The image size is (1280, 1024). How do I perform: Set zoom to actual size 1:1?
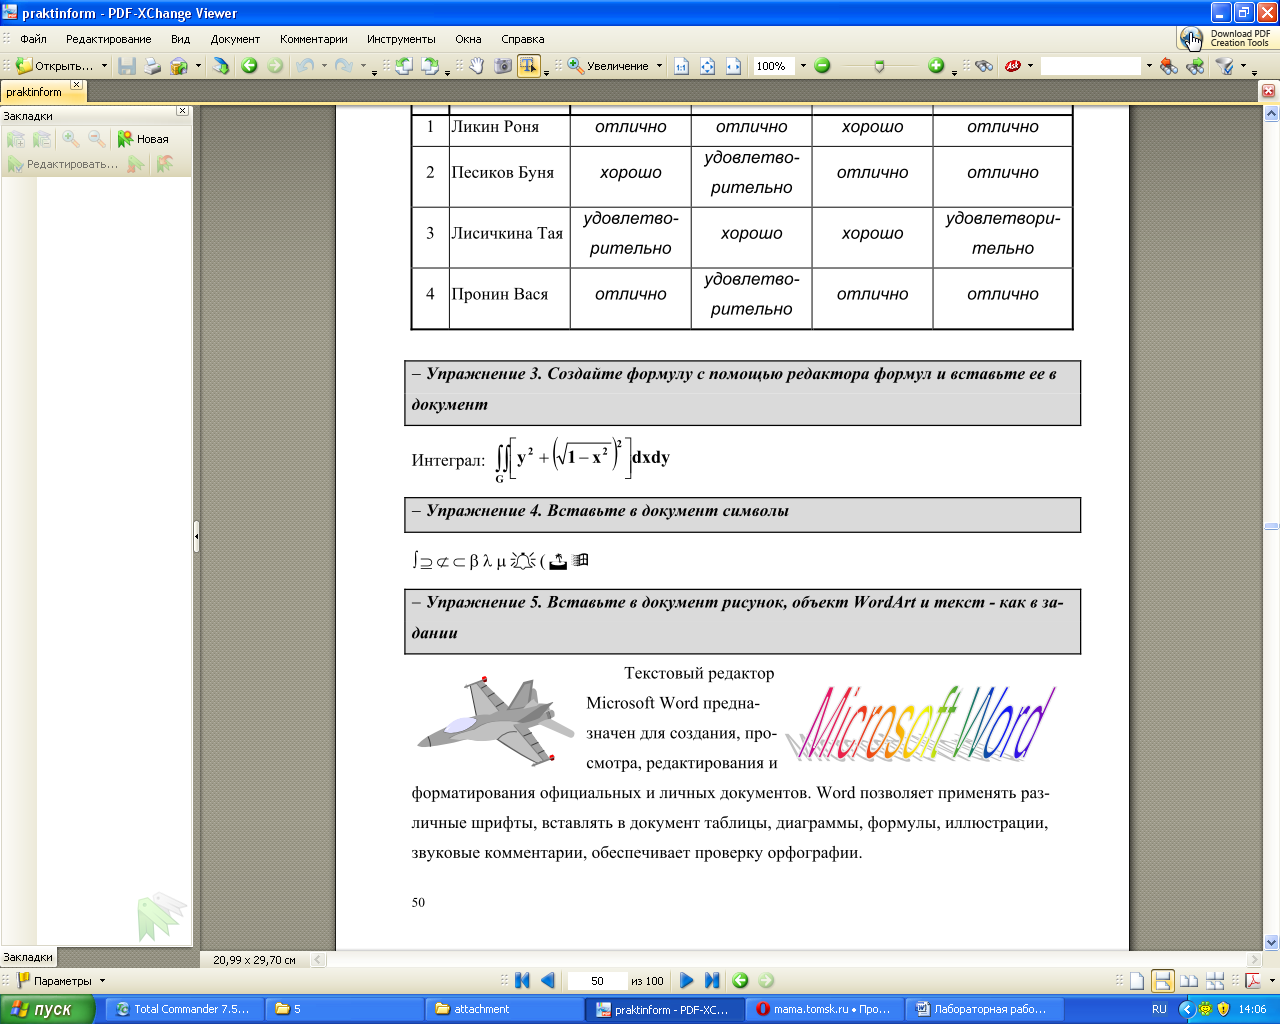click(682, 66)
